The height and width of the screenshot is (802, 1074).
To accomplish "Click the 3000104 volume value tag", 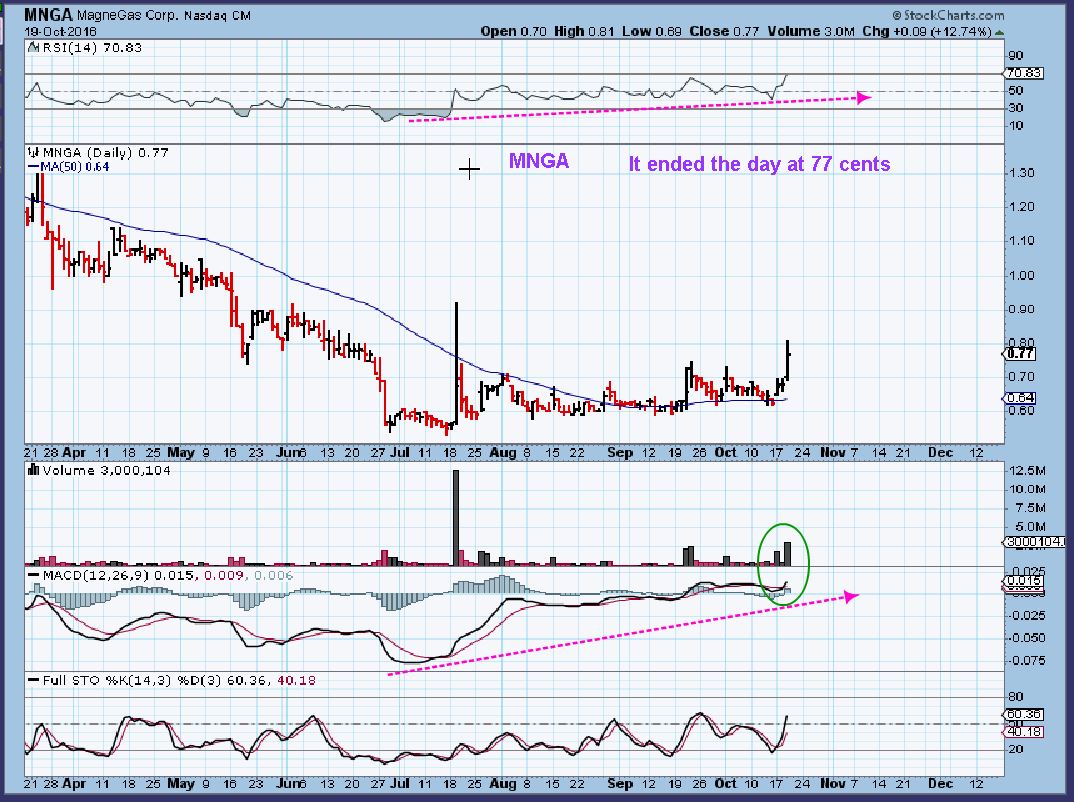I will point(1035,542).
